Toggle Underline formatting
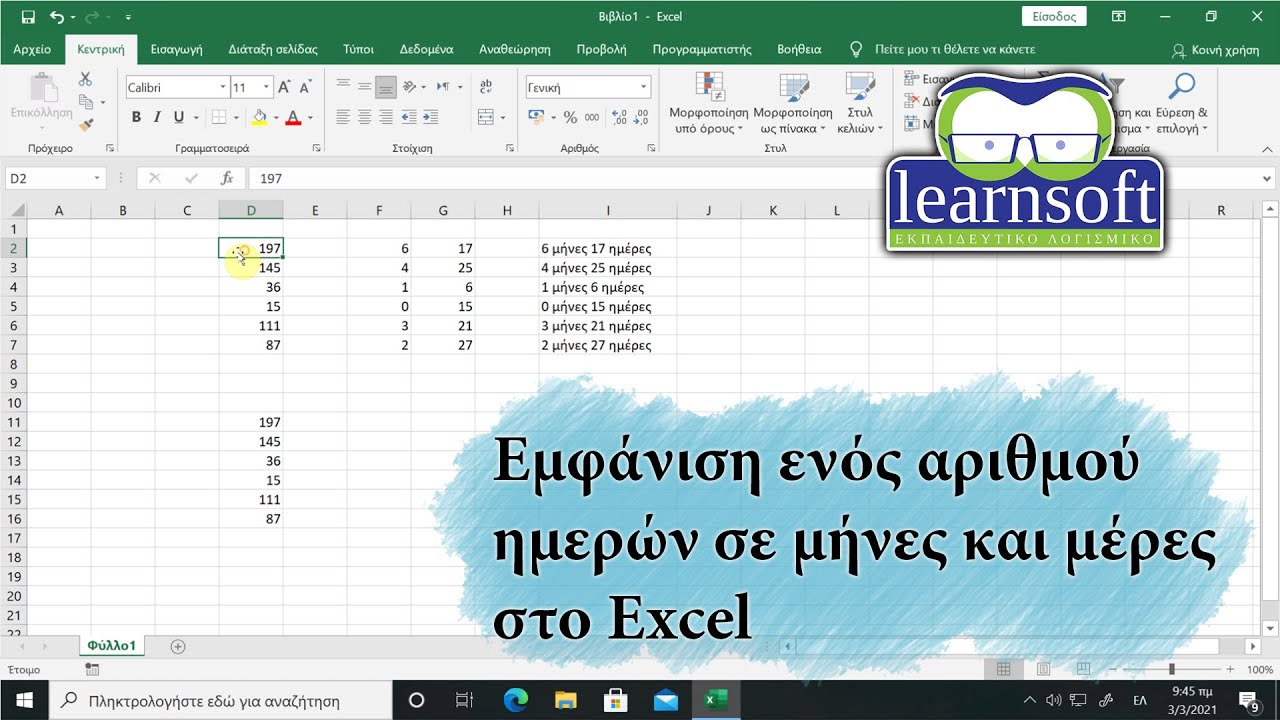This screenshot has height=720, width=1280. coord(179,117)
